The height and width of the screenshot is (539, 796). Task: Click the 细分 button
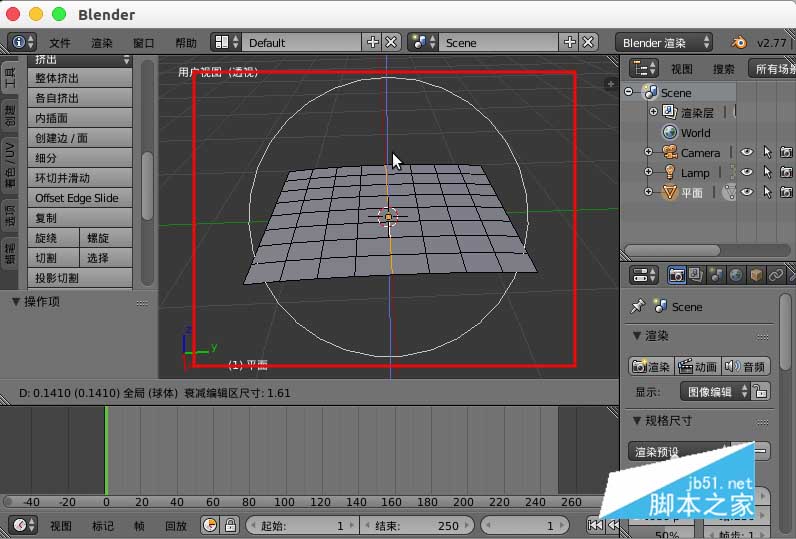point(80,158)
